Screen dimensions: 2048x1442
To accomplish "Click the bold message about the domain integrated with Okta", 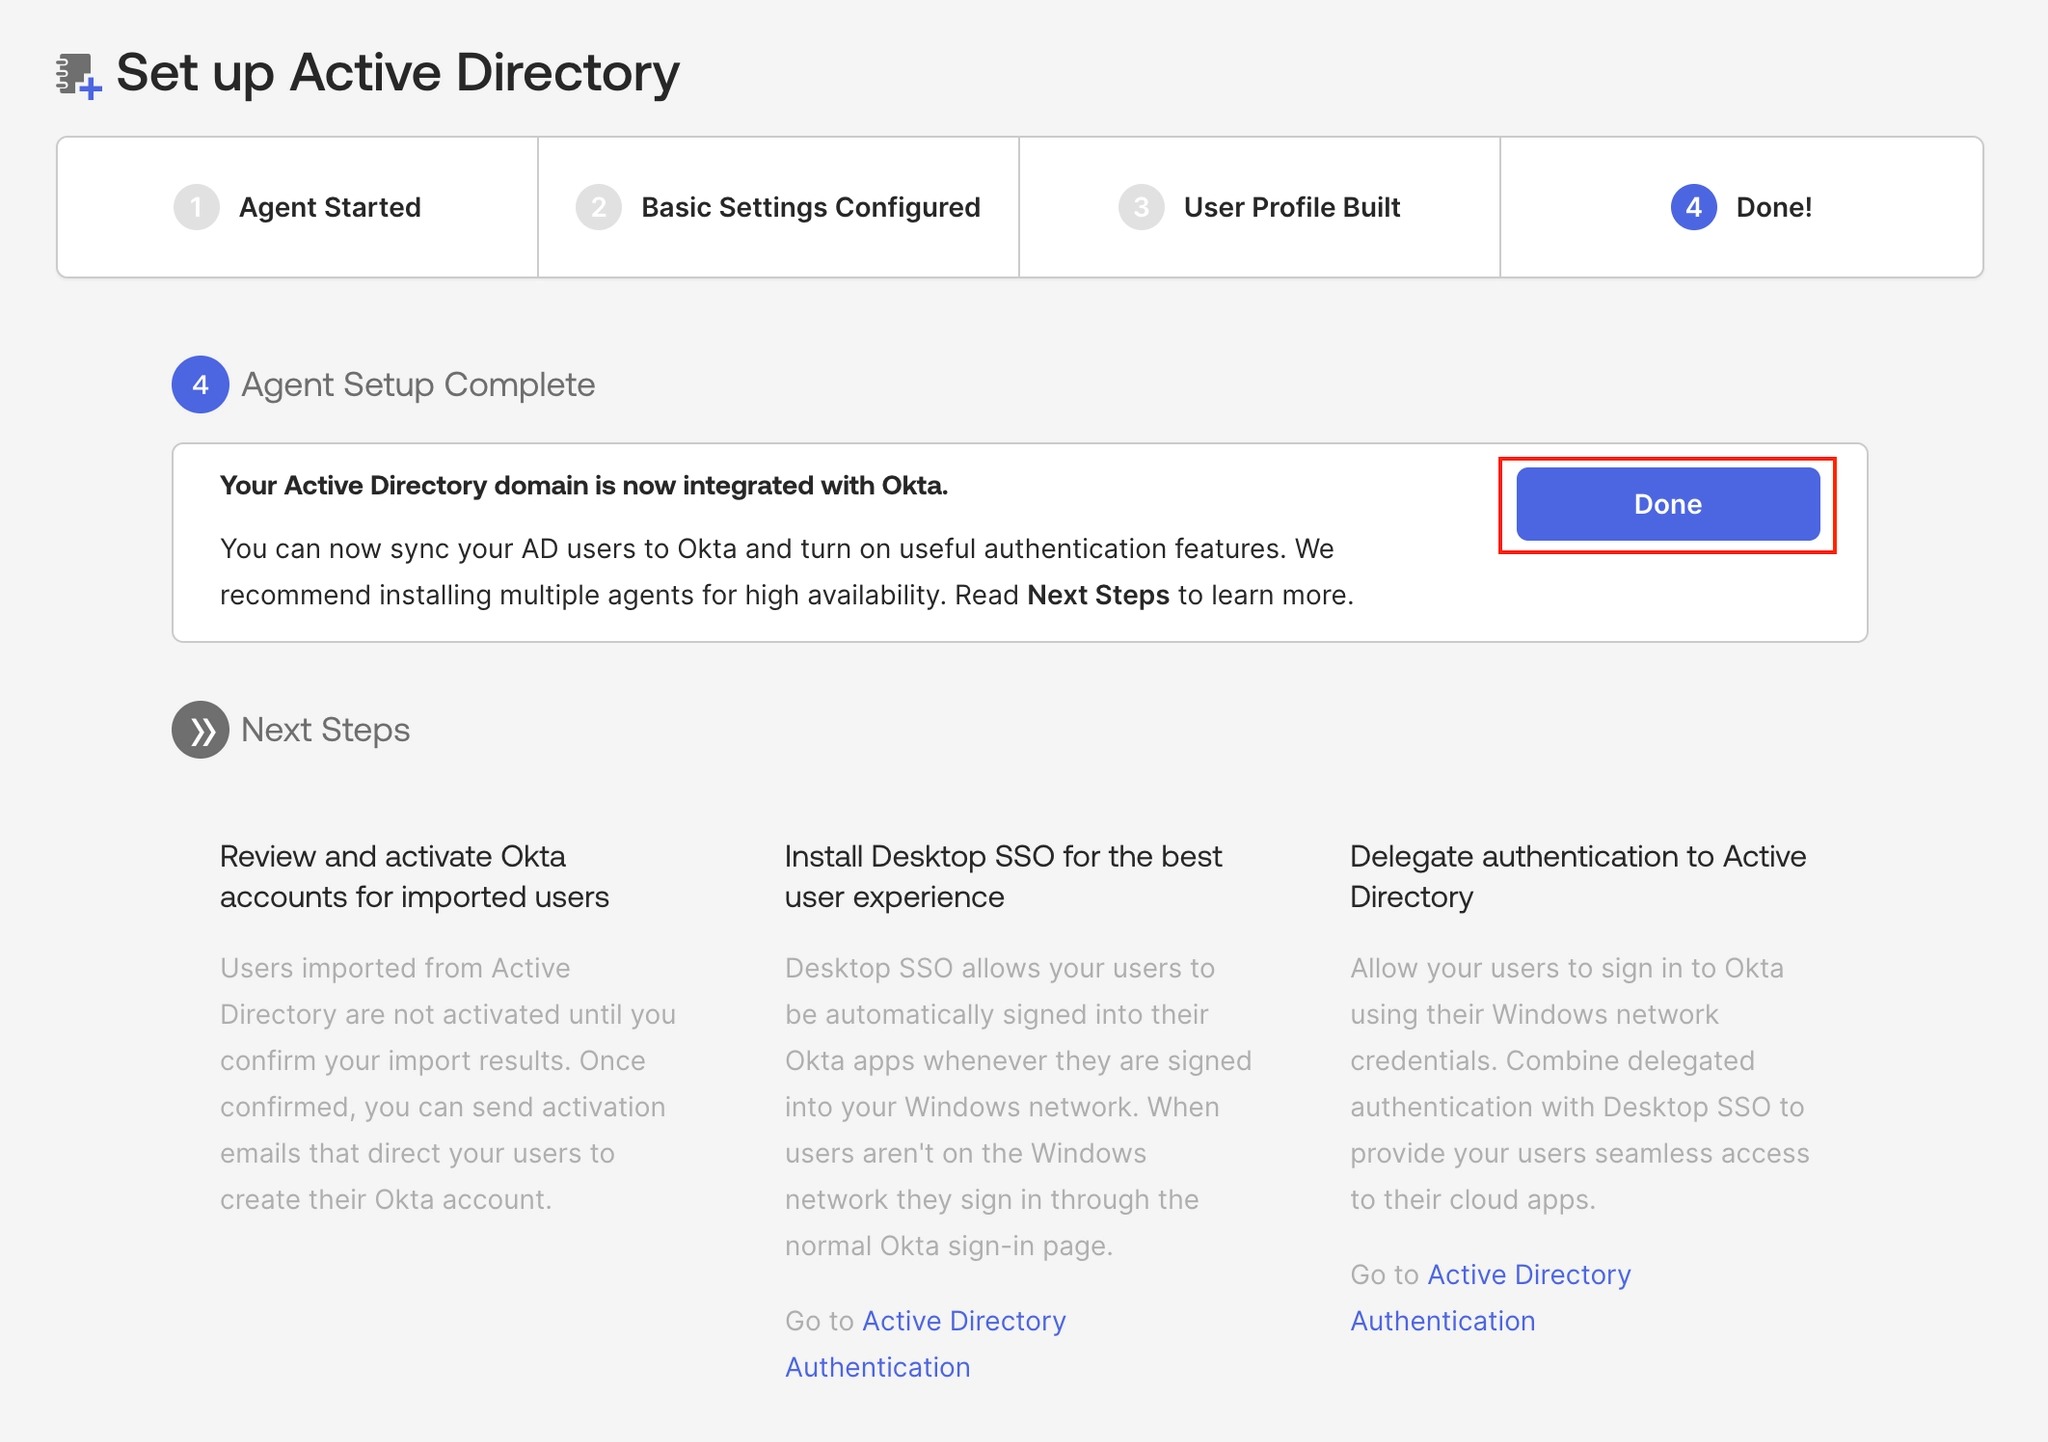I will [x=584, y=486].
